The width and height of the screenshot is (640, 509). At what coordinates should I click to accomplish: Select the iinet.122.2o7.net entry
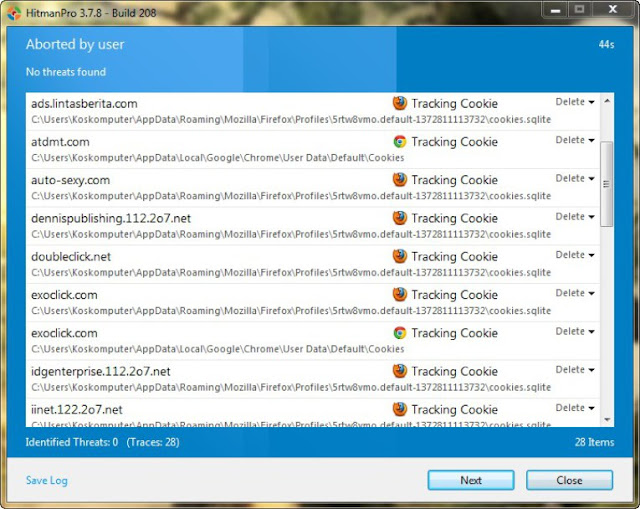[313, 413]
